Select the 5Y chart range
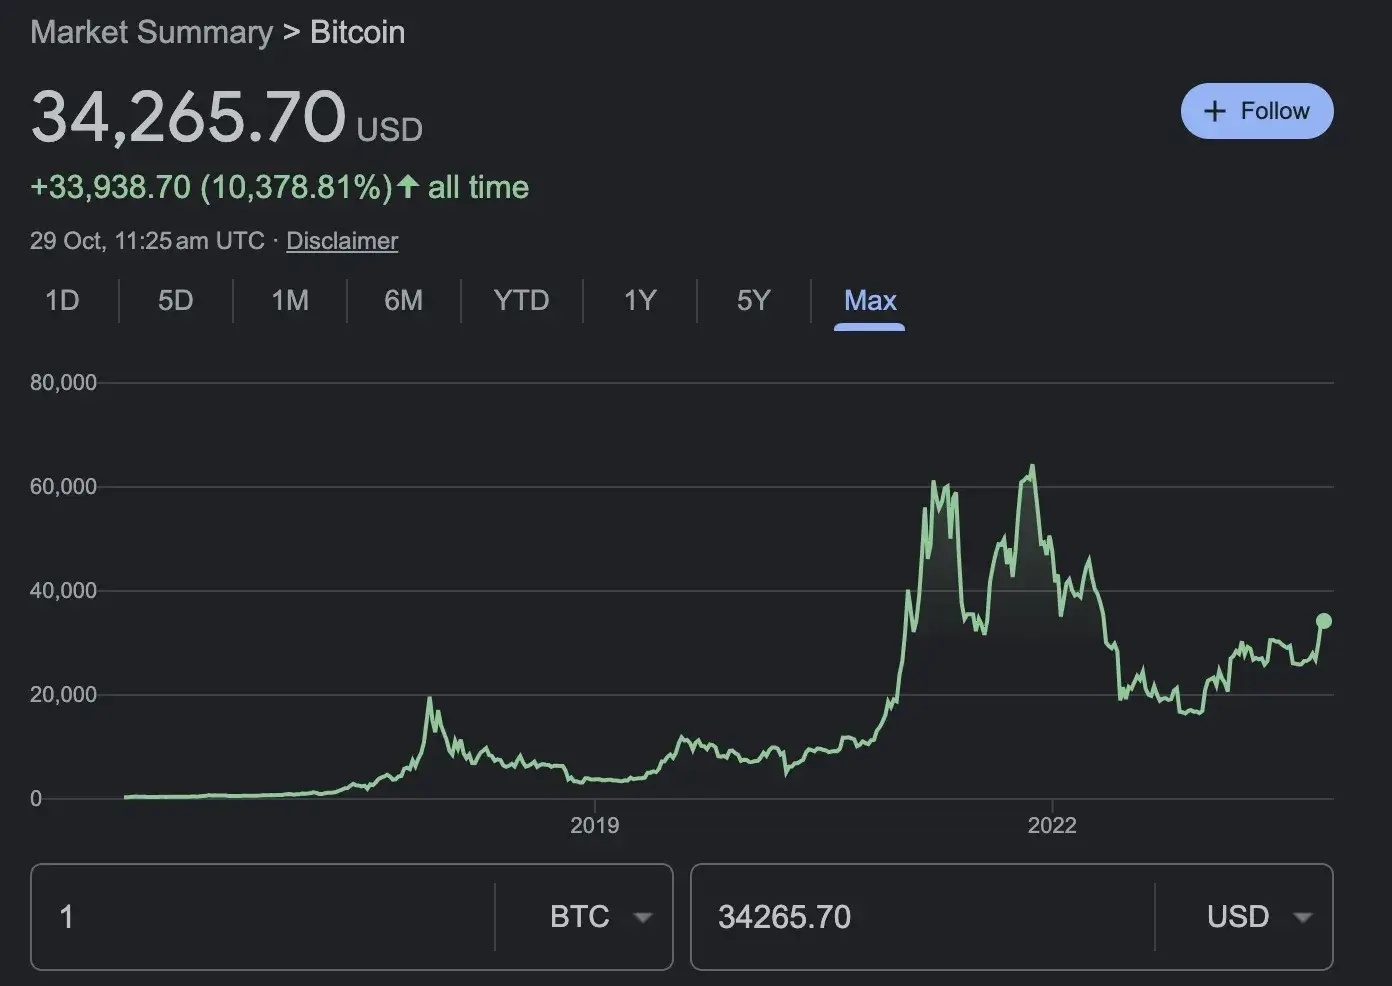 click(753, 300)
